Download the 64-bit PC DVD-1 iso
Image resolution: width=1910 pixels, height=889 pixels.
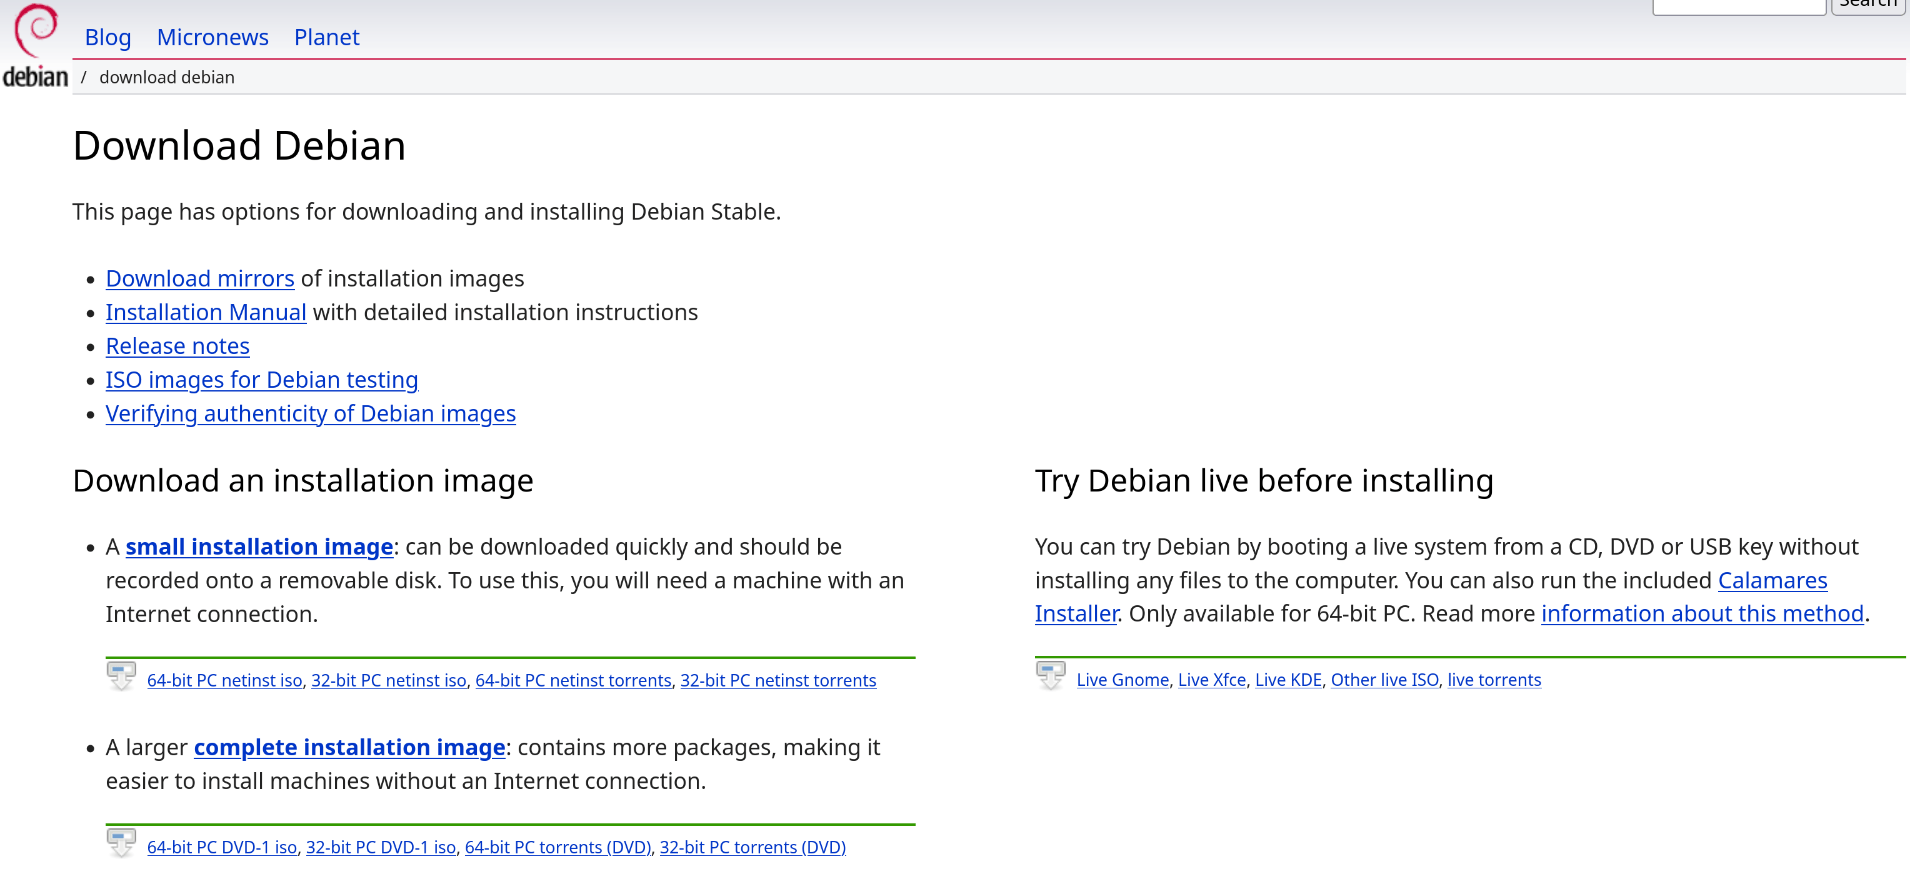[x=222, y=848]
